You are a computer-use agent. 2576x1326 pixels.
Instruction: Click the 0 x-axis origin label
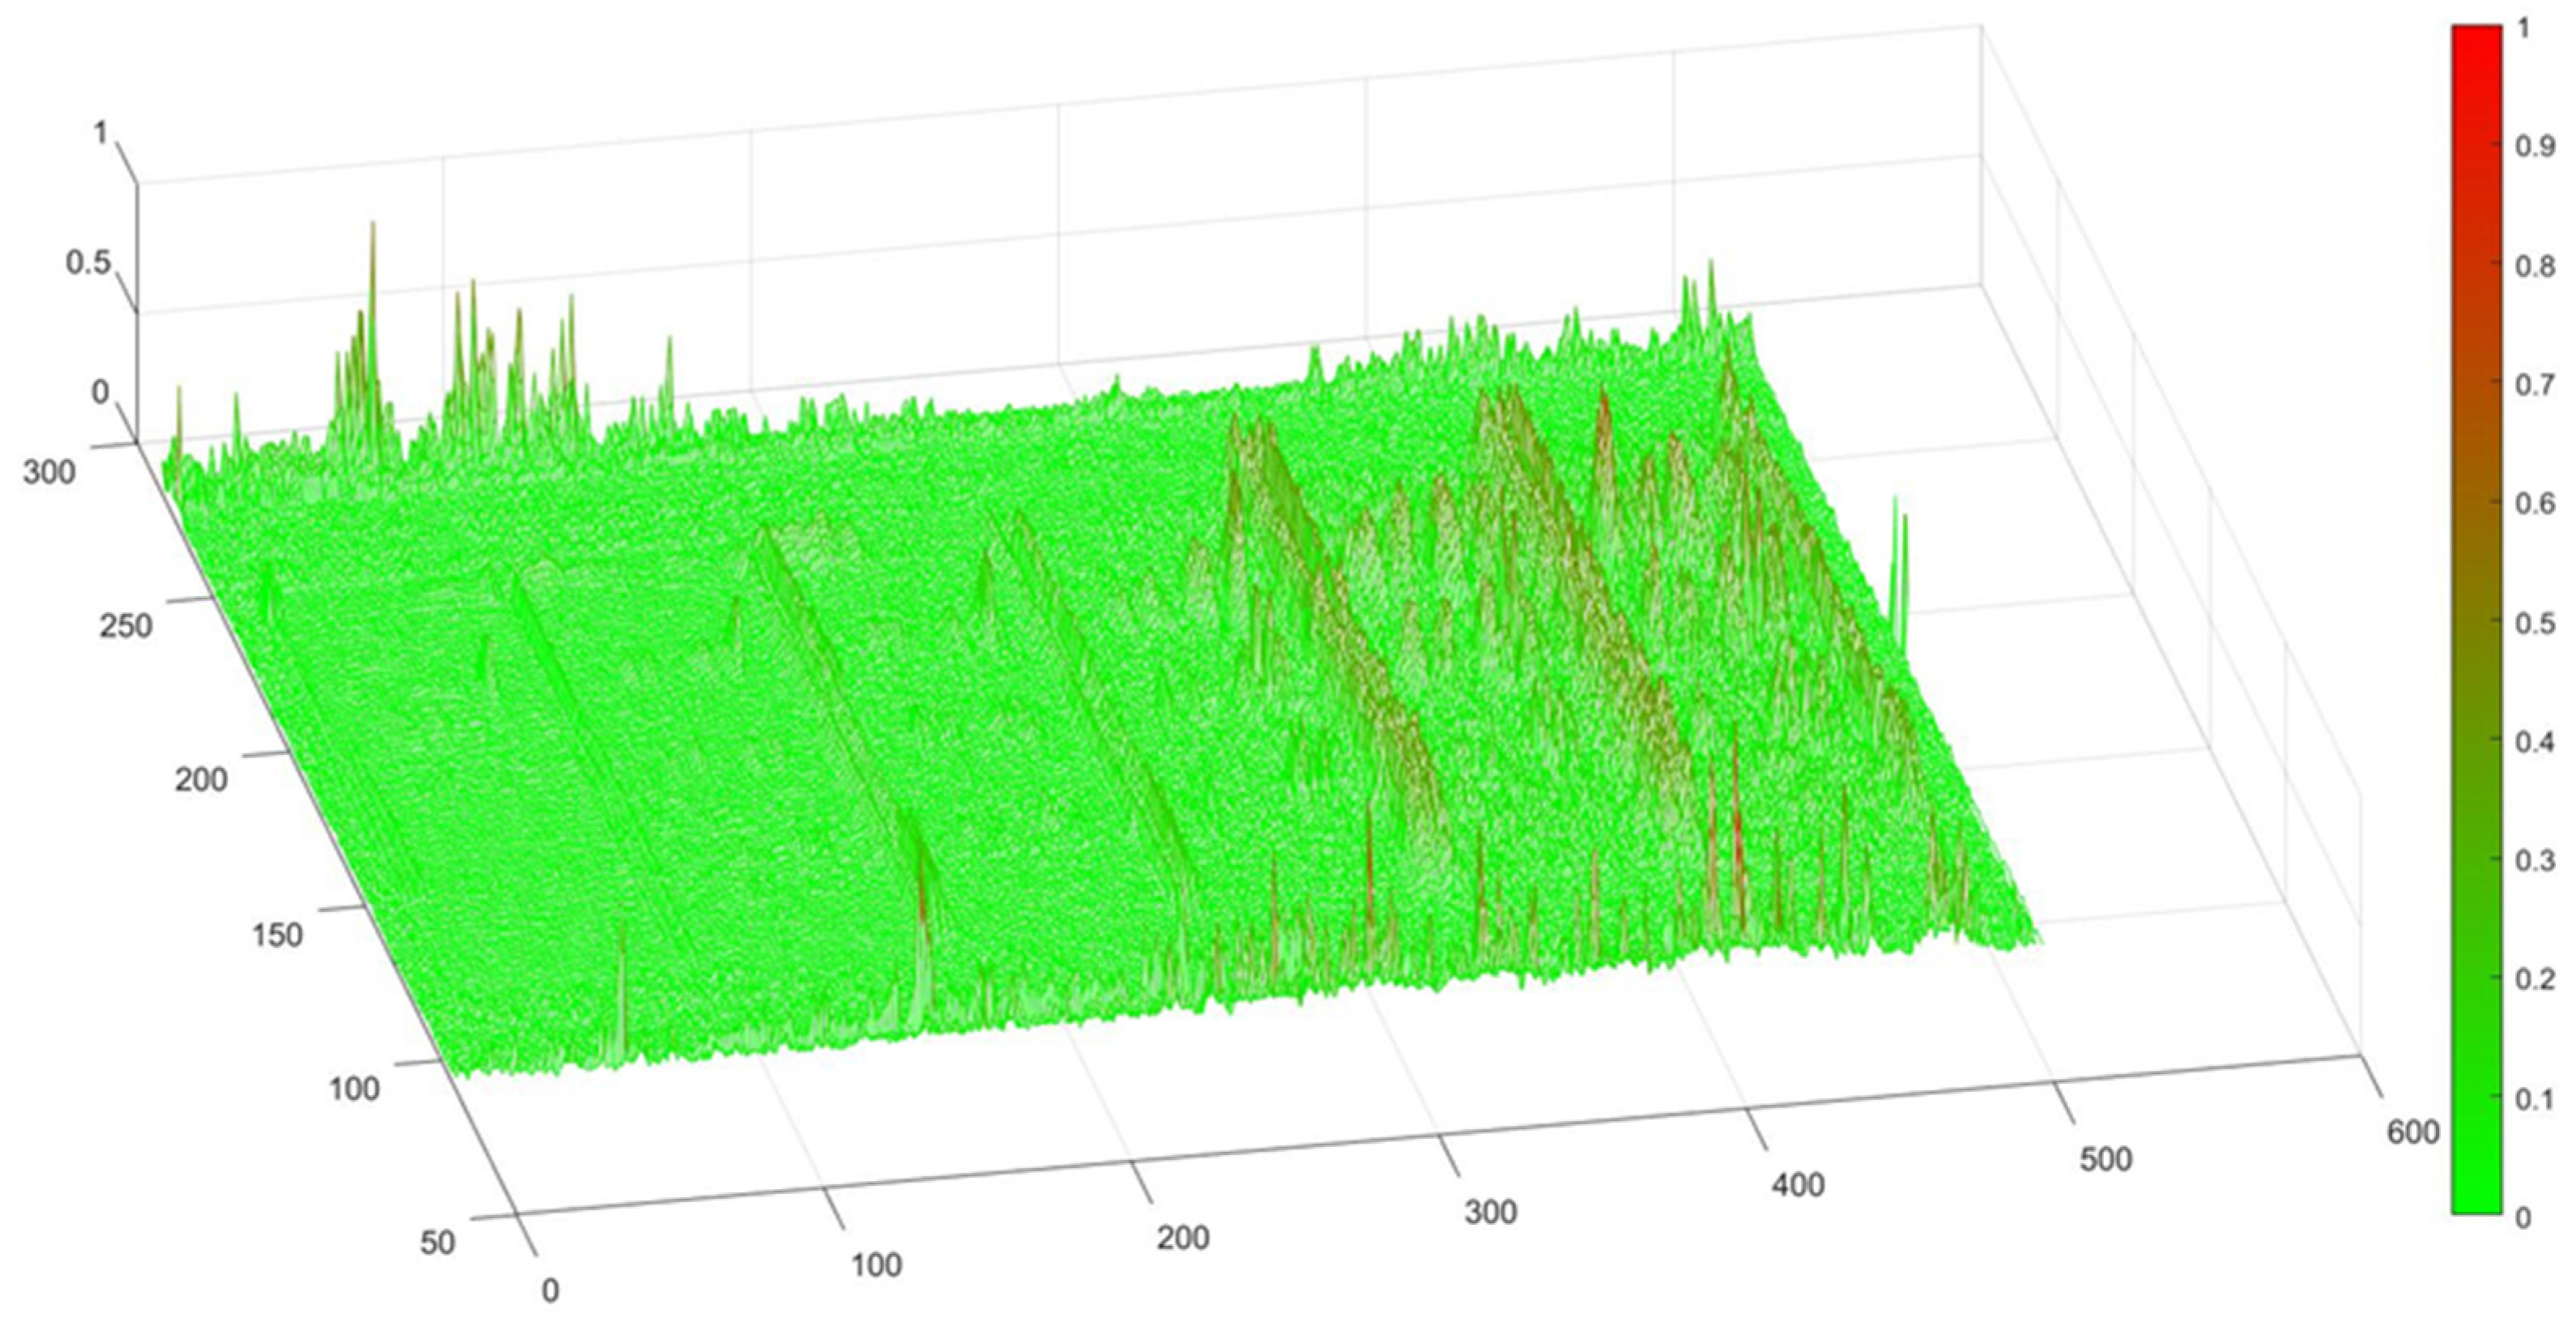[x=550, y=1292]
